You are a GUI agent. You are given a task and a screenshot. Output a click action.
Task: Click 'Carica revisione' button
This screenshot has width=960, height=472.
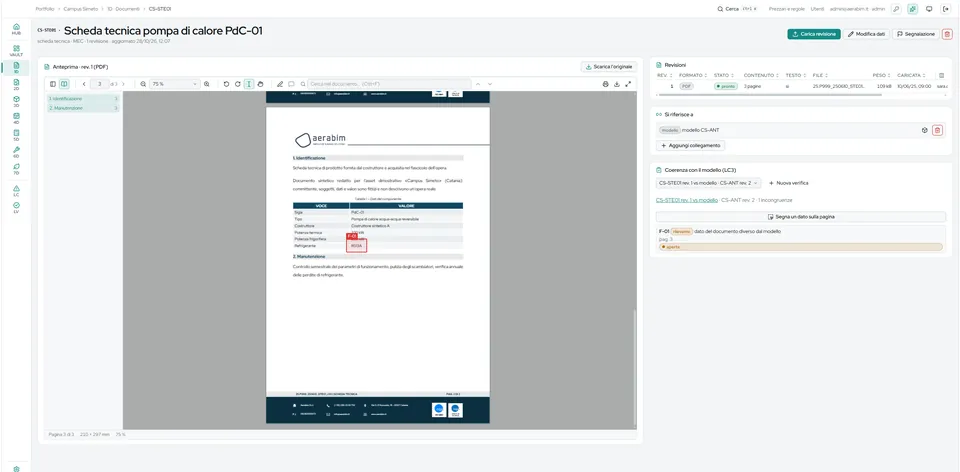tap(814, 34)
